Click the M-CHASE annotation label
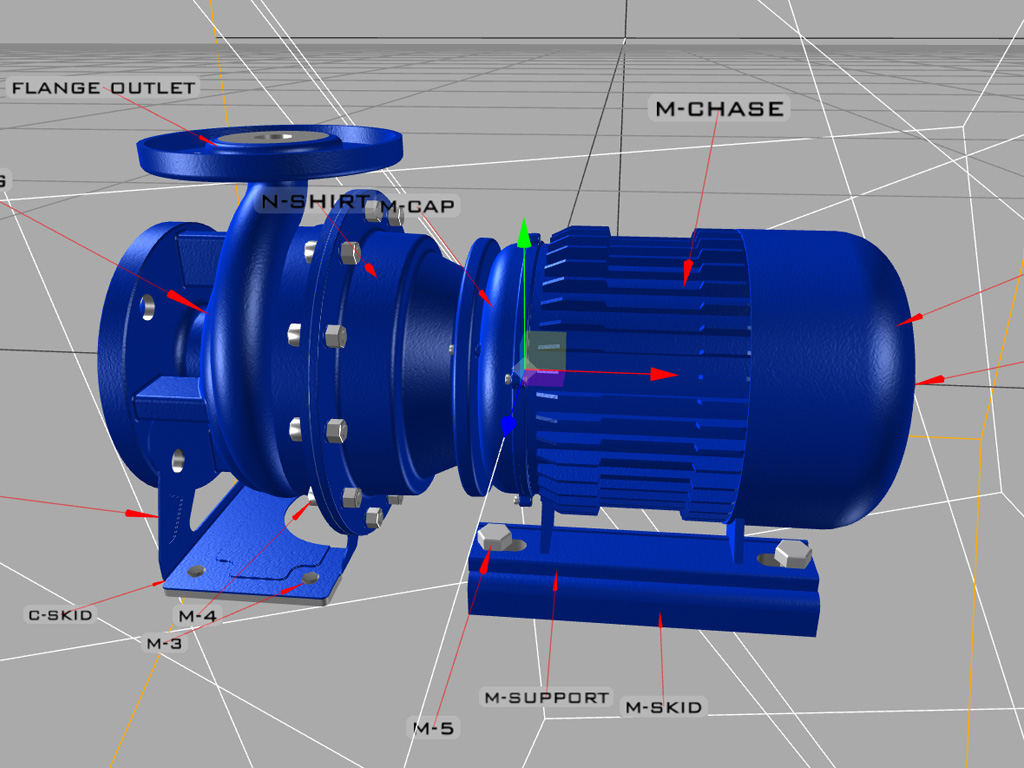1024x768 pixels. [718, 109]
